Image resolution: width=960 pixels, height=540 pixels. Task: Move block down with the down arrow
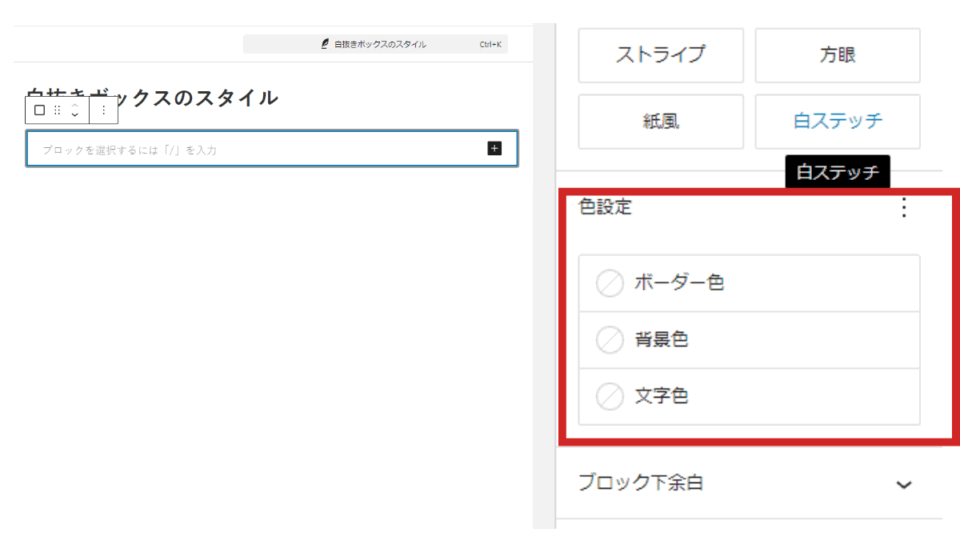(x=75, y=114)
